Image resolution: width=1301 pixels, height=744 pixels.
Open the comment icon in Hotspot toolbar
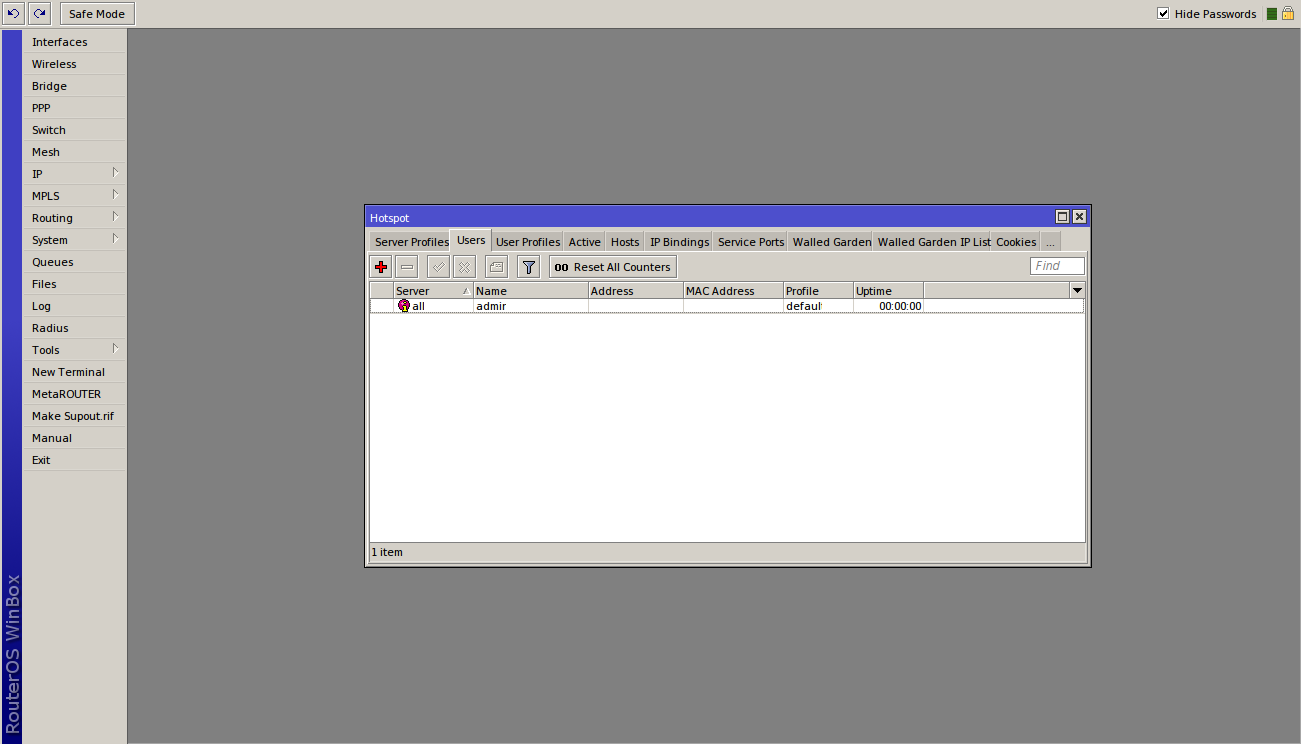(496, 267)
